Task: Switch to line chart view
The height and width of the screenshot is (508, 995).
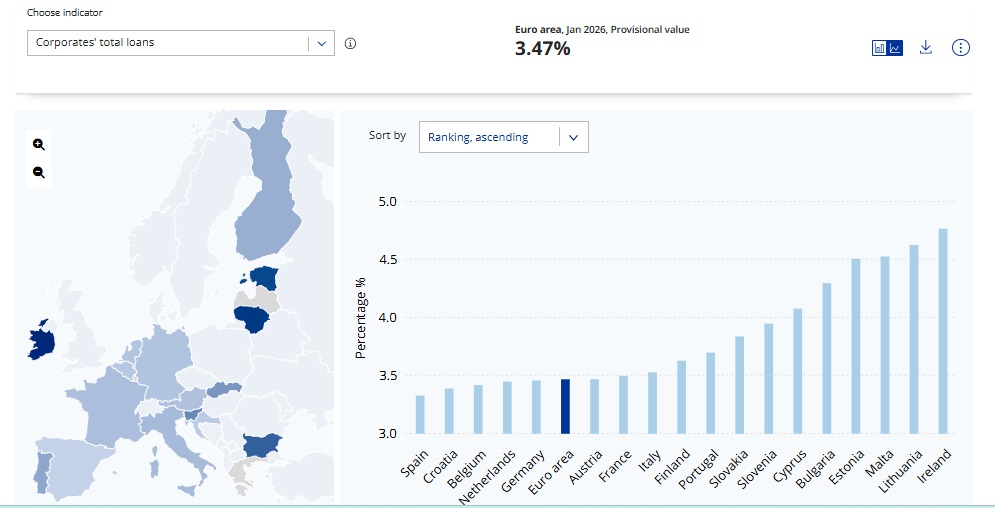Action: pyautogui.click(x=896, y=48)
